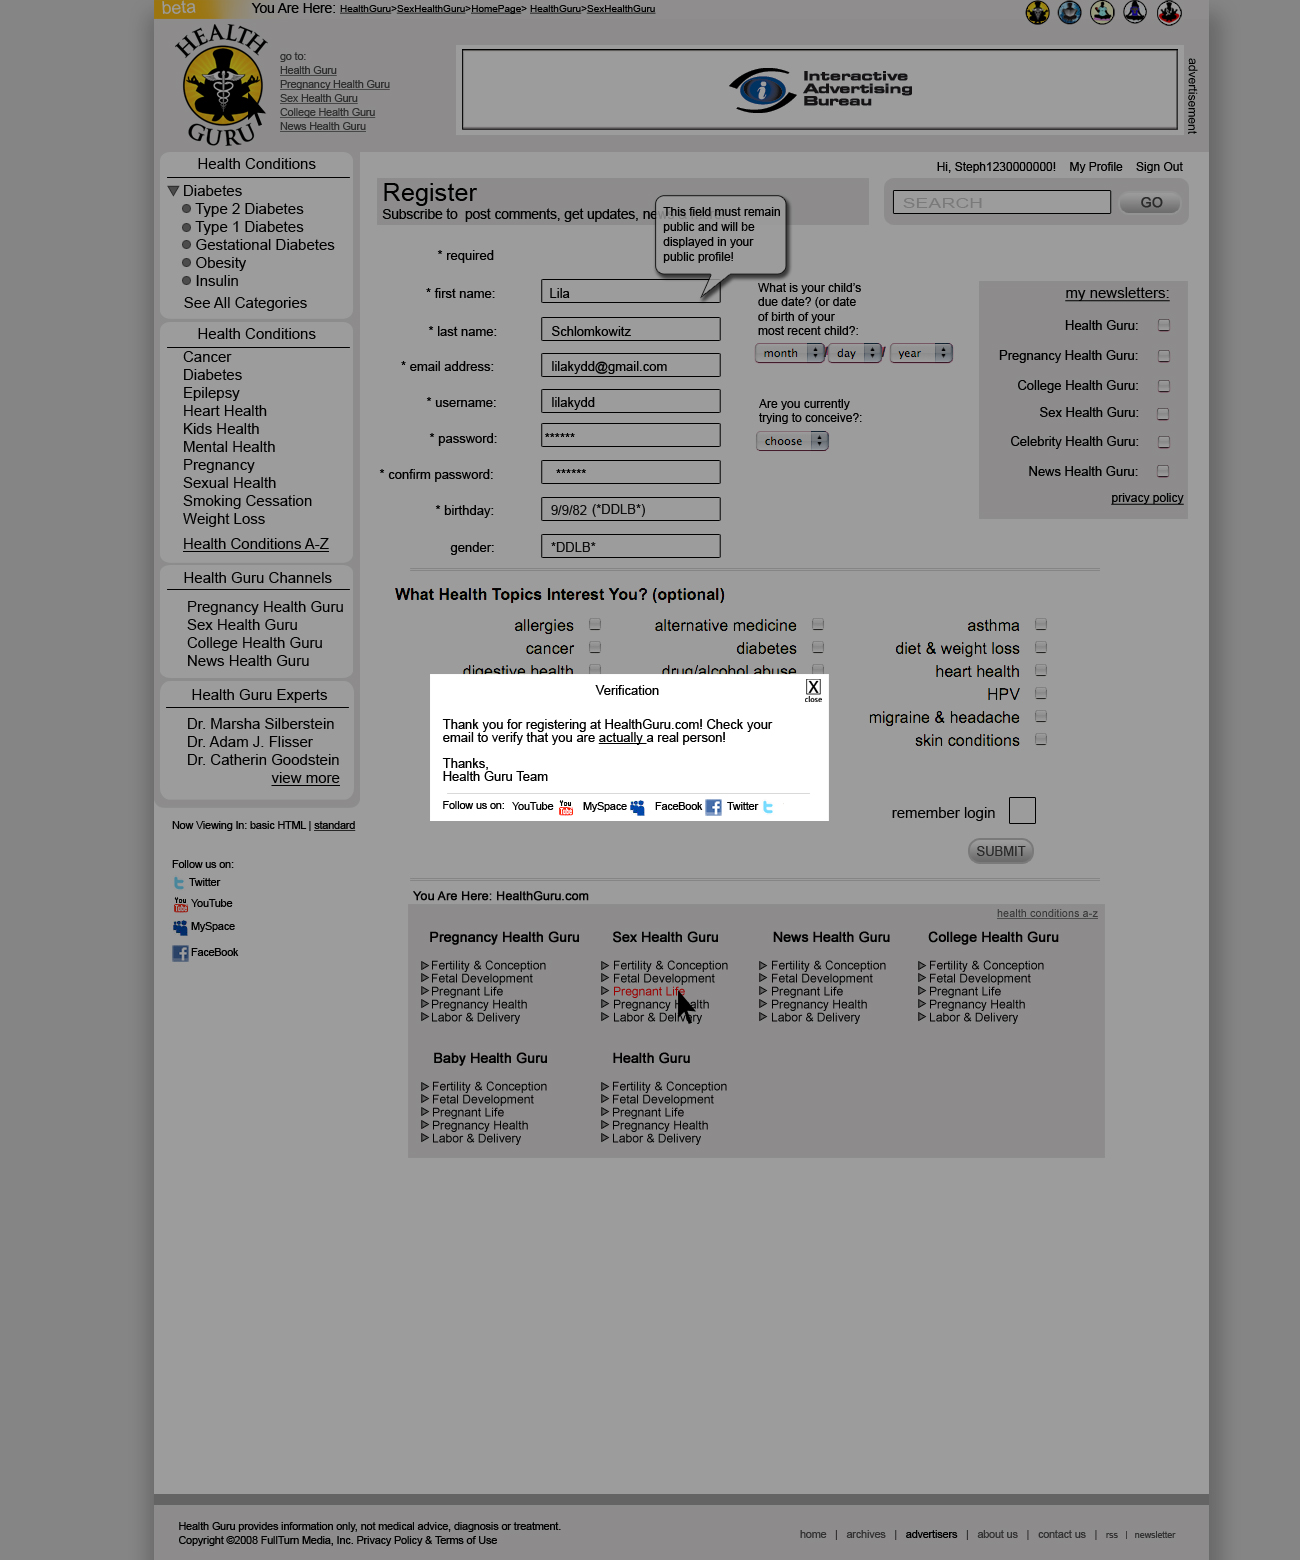Enable the remember login box

(x=1022, y=810)
